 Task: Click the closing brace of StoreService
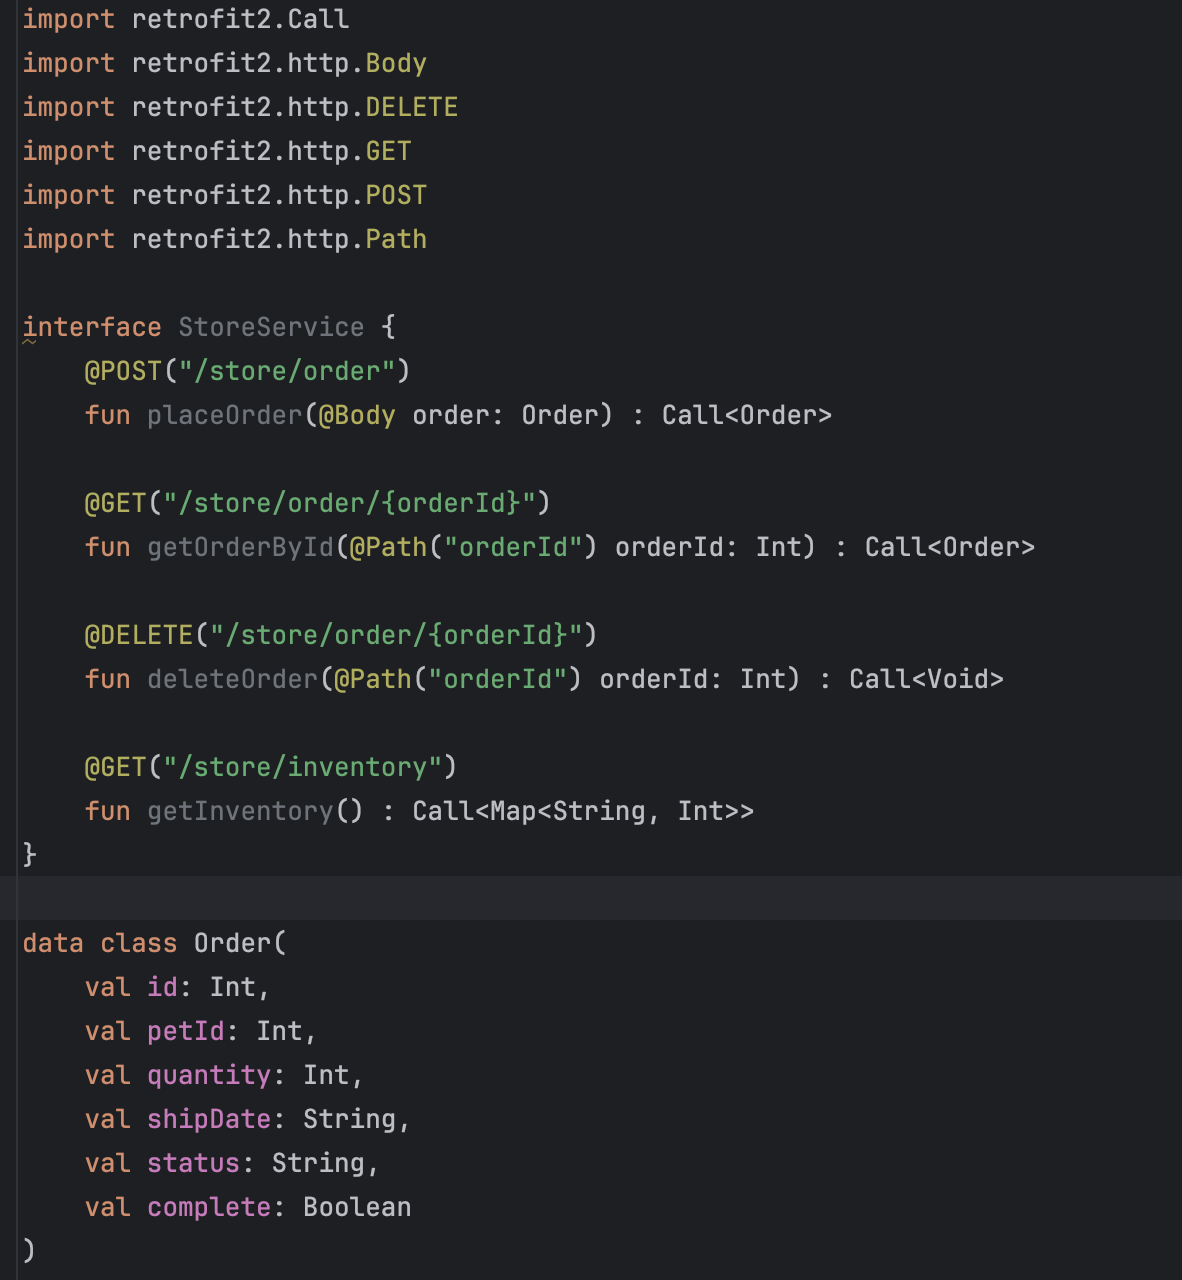(30, 854)
